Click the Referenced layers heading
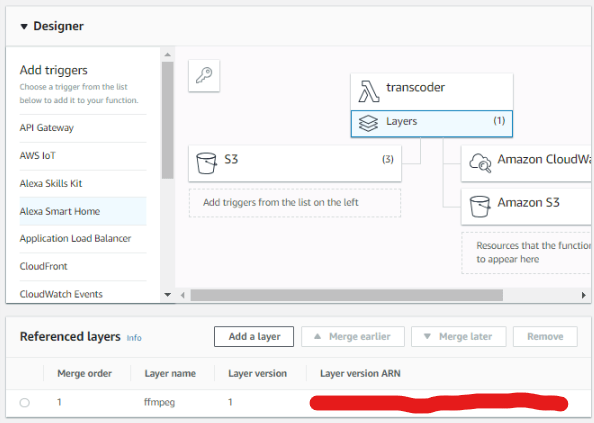 (70, 337)
